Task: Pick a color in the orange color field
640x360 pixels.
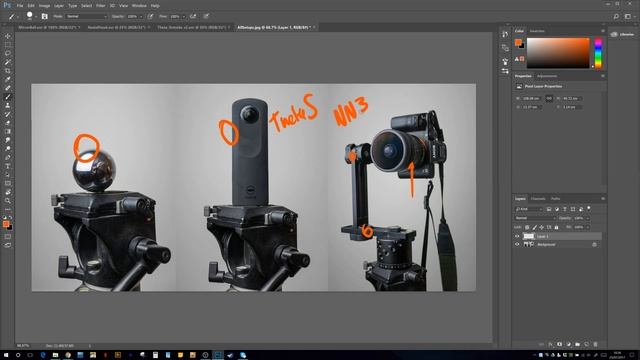Action: 558,53
